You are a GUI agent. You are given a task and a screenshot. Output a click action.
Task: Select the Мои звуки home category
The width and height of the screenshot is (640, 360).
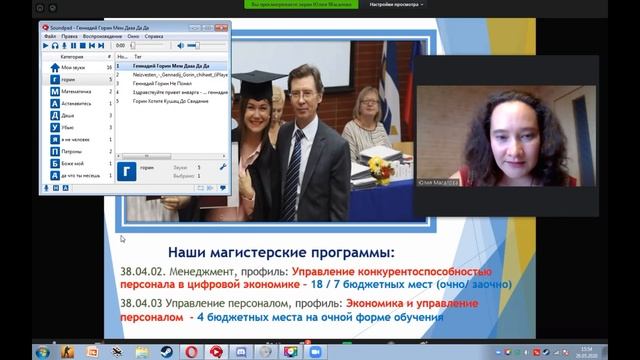tap(78, 67)
